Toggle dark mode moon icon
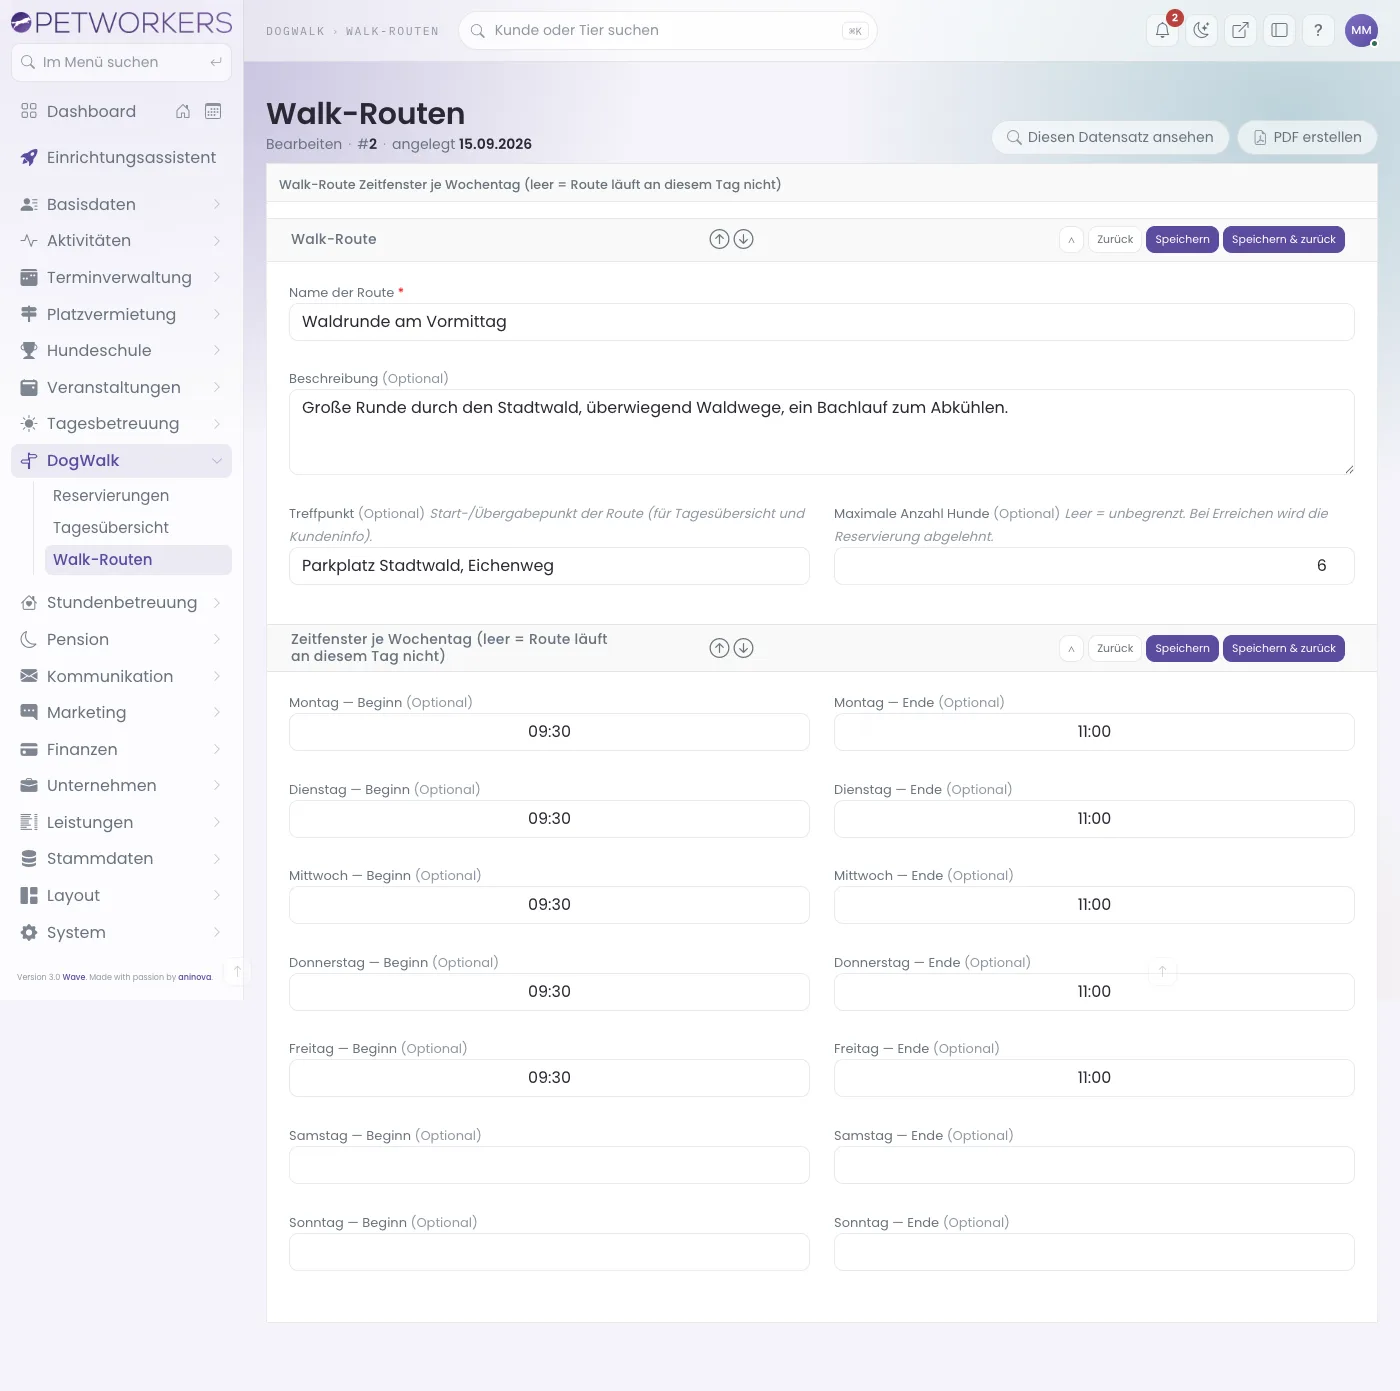Viewport: 1400px width, 1391px height. pyautogui.click(x=1201, y=30)
